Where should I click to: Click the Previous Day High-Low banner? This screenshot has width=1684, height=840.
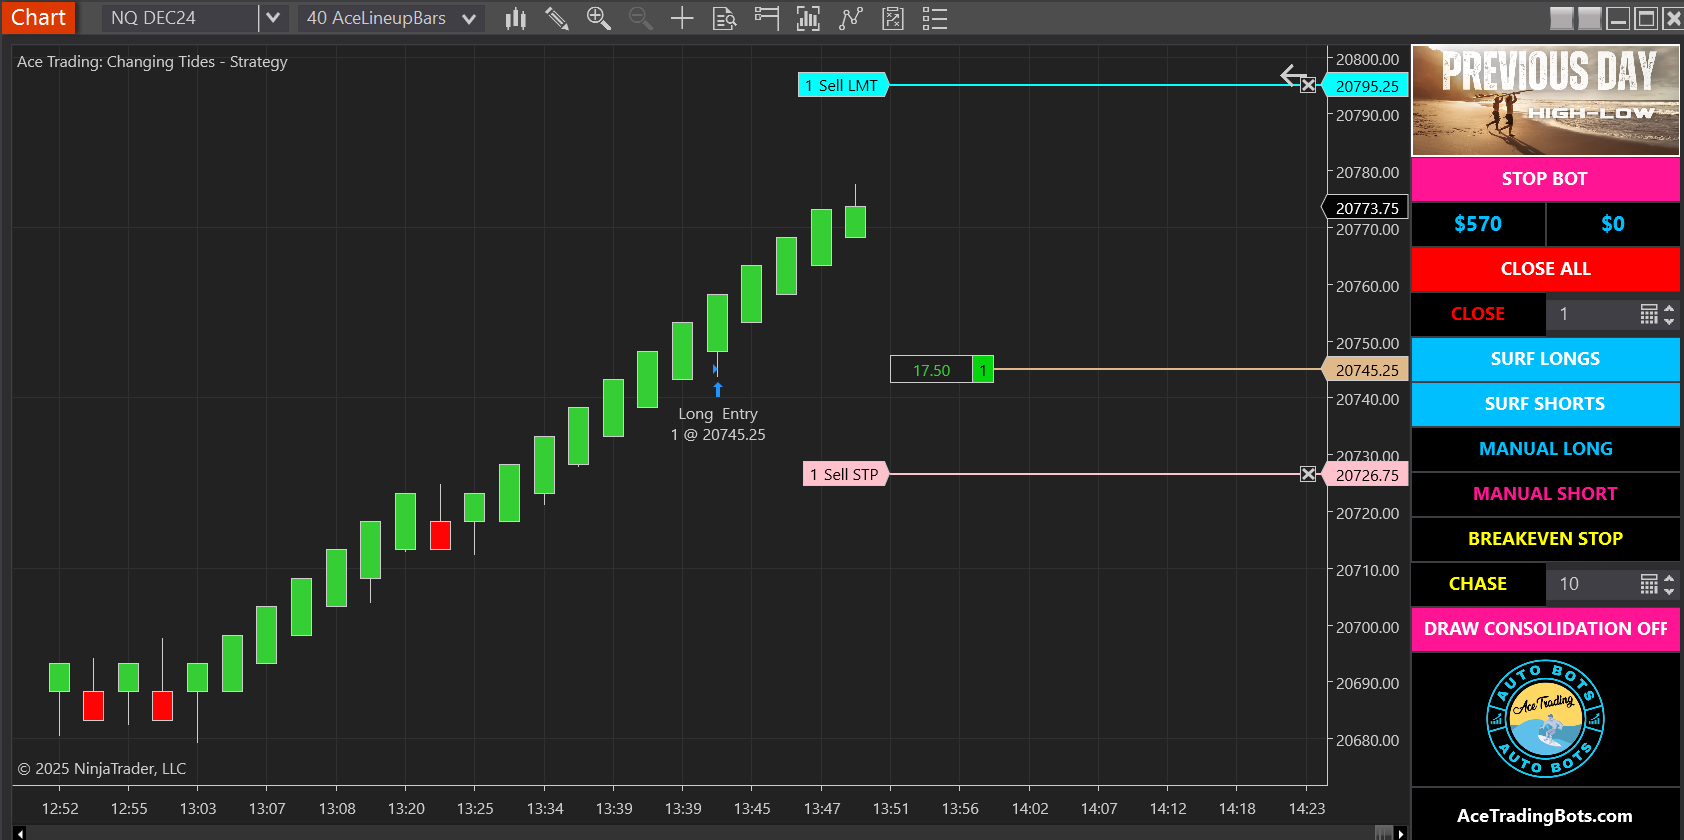(x=1545, y=100)
